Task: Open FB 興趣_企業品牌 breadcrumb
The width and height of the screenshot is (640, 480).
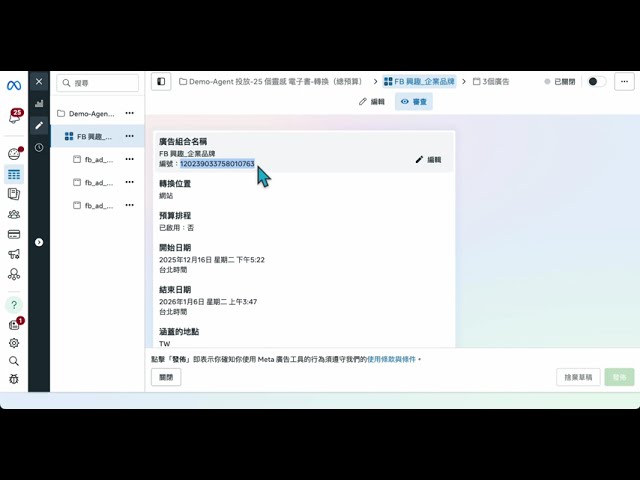Action: (x=420, y=82)
